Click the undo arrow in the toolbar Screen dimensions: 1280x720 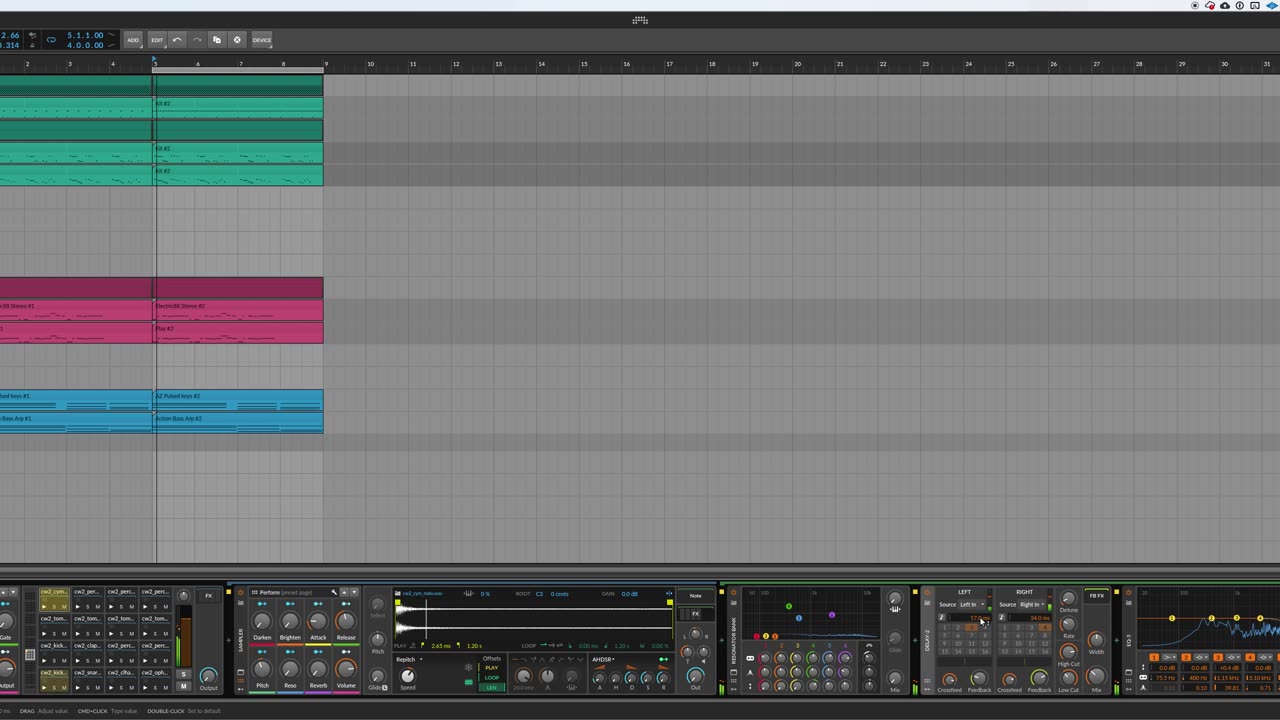coord(177,40)
